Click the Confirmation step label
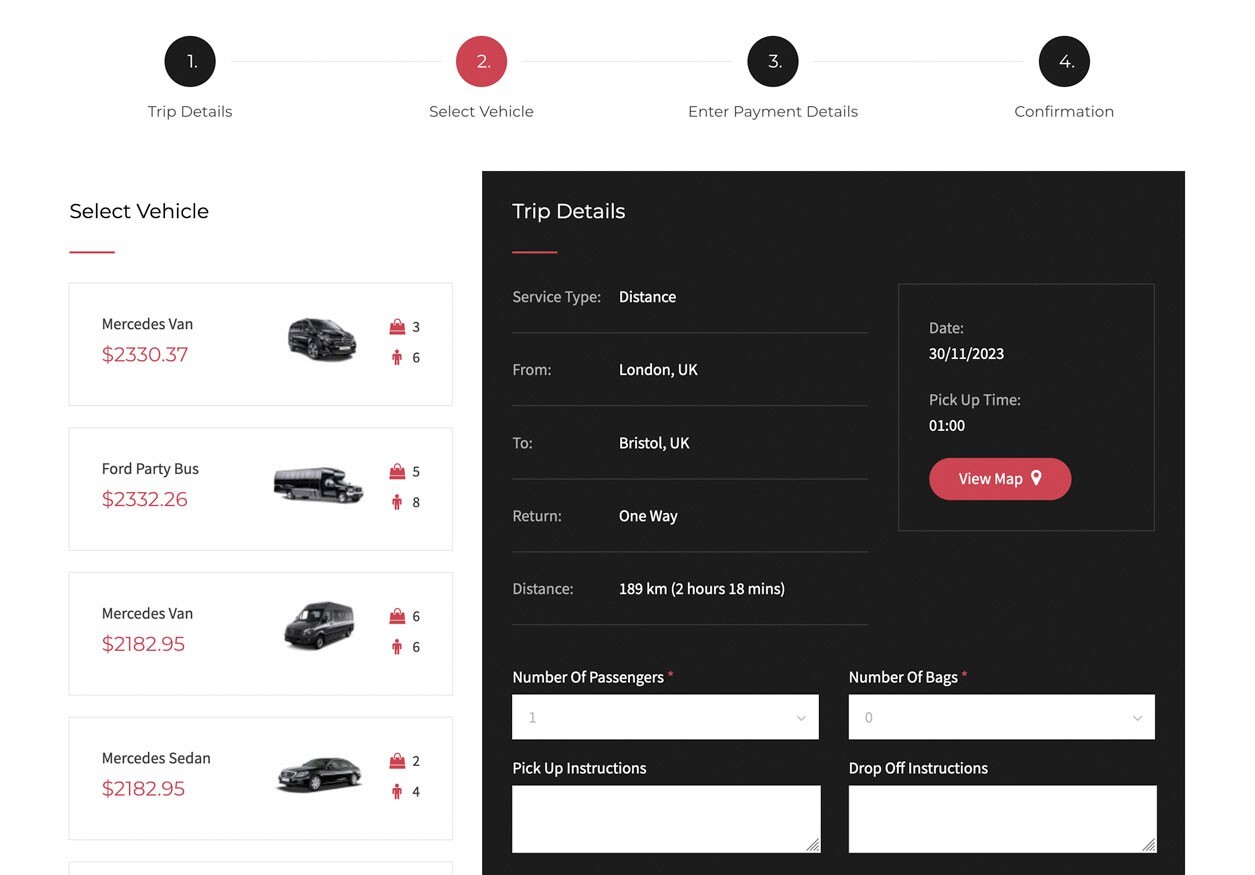 click(1064, 111)
